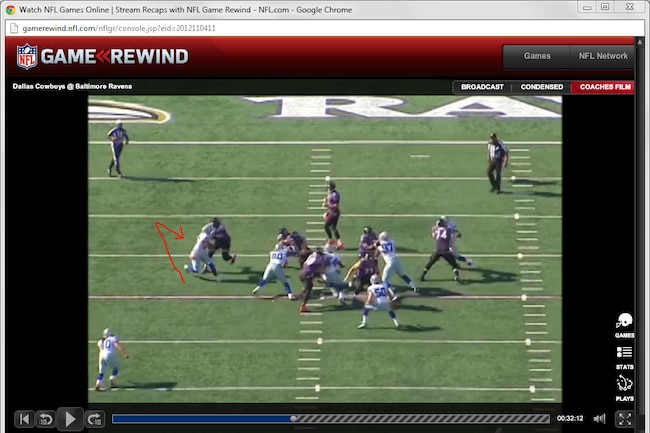Click the video player frame
650x433 pixels.
tap(325, 249)
